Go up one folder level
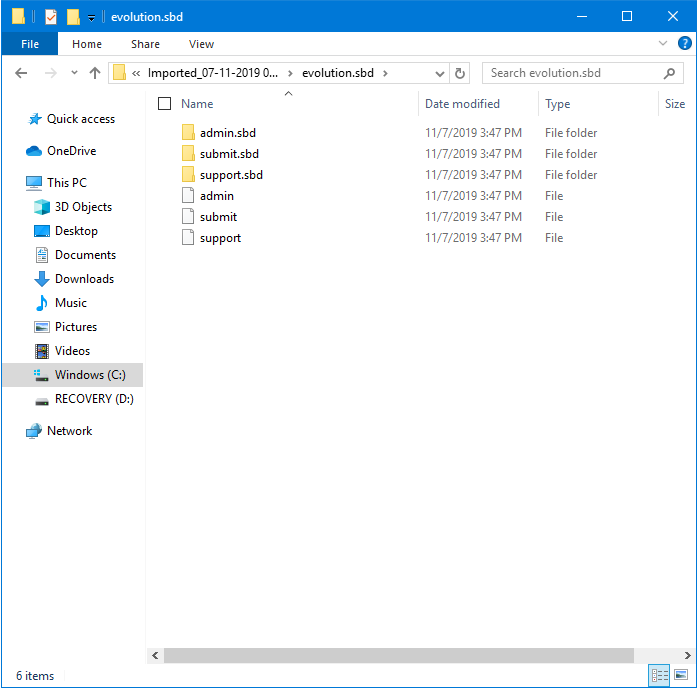This screenshot has height=689, width=698. tap(94, 73)
